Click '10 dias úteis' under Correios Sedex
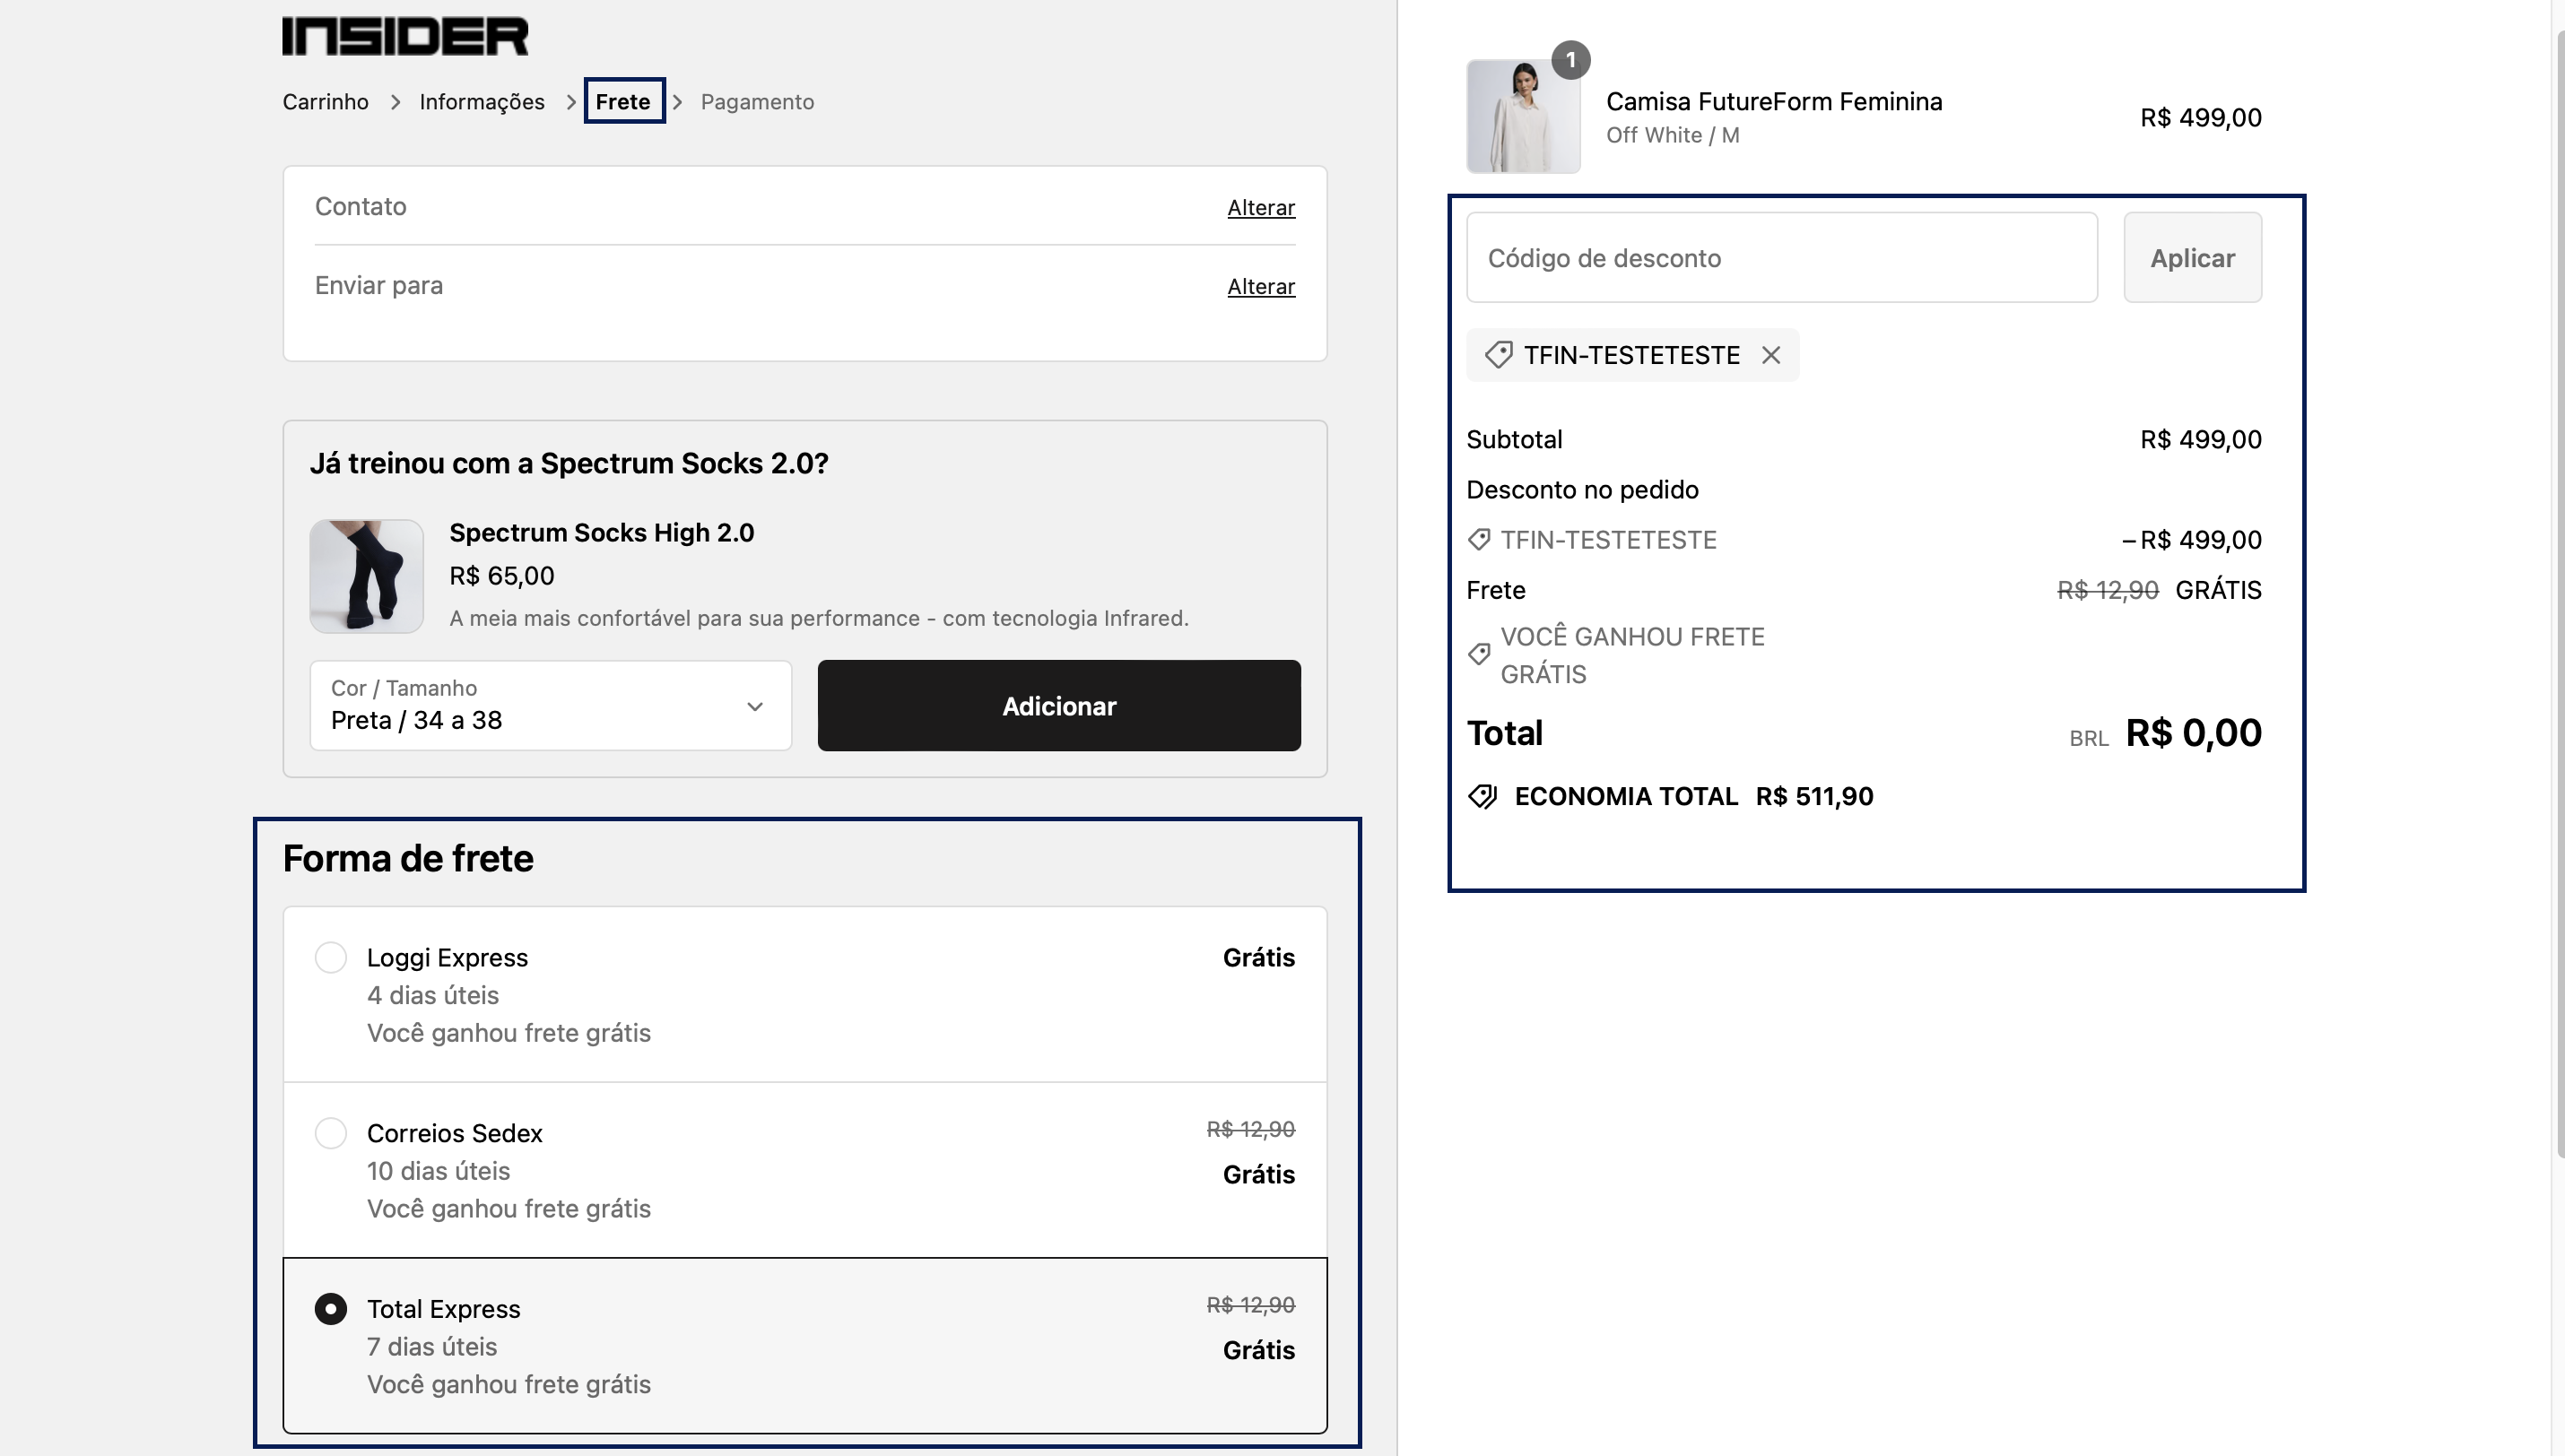2565x1456 pixels. [x=438, y=1171]
